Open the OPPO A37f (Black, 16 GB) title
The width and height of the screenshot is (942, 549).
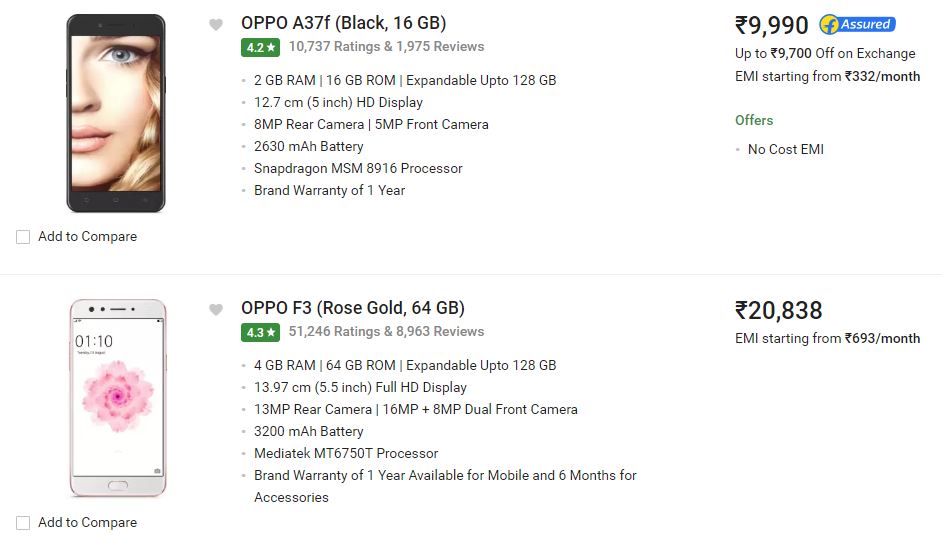point(344,23)
